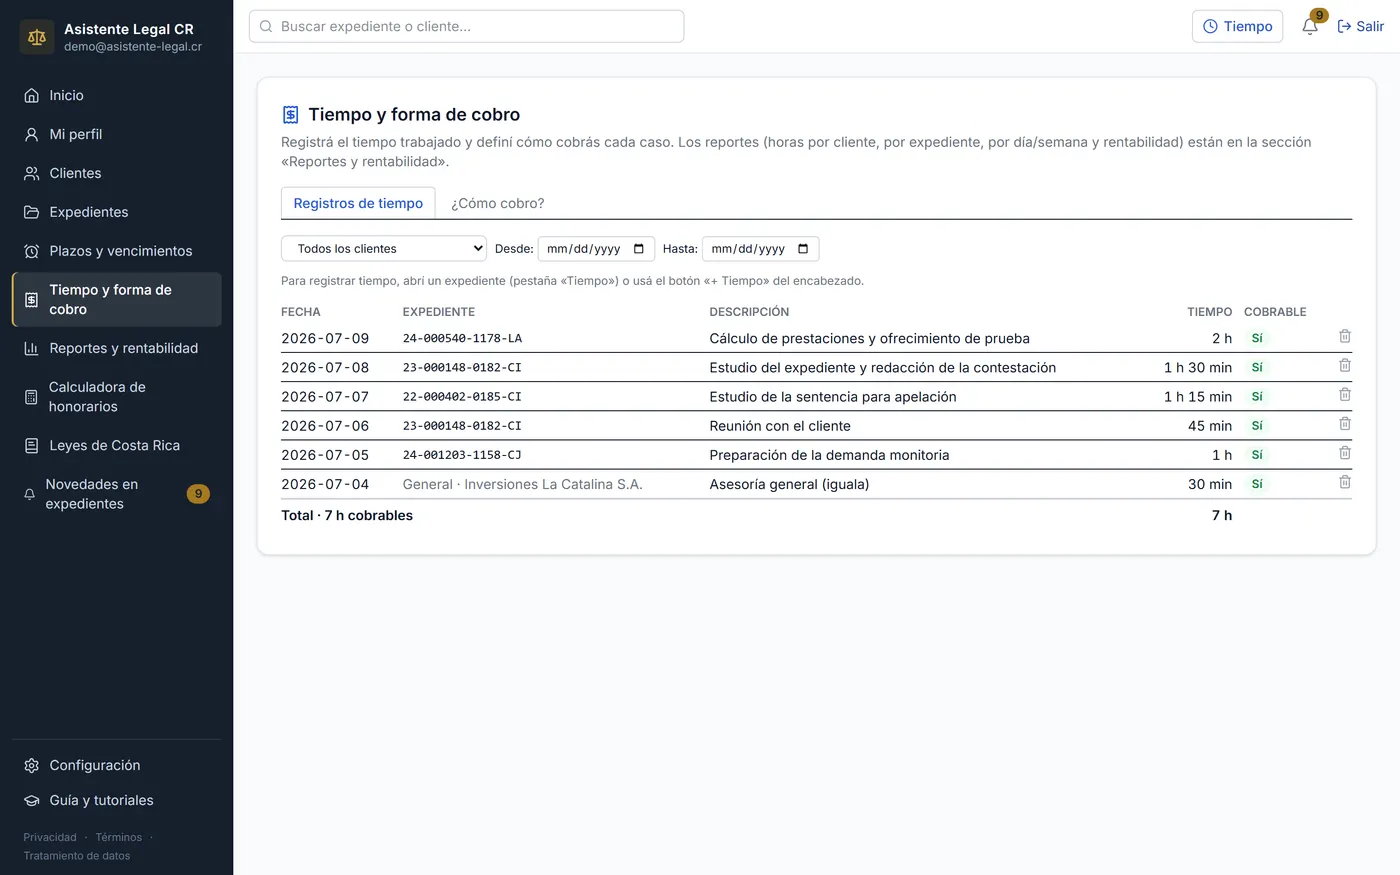Open the Privacidad link
This screenshot has height=875, width=1400.
[50, 838]
